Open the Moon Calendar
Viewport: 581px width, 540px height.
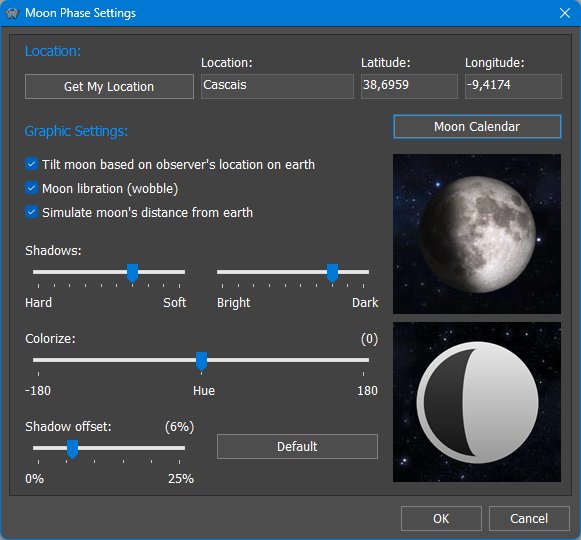[x=477, y=127]
